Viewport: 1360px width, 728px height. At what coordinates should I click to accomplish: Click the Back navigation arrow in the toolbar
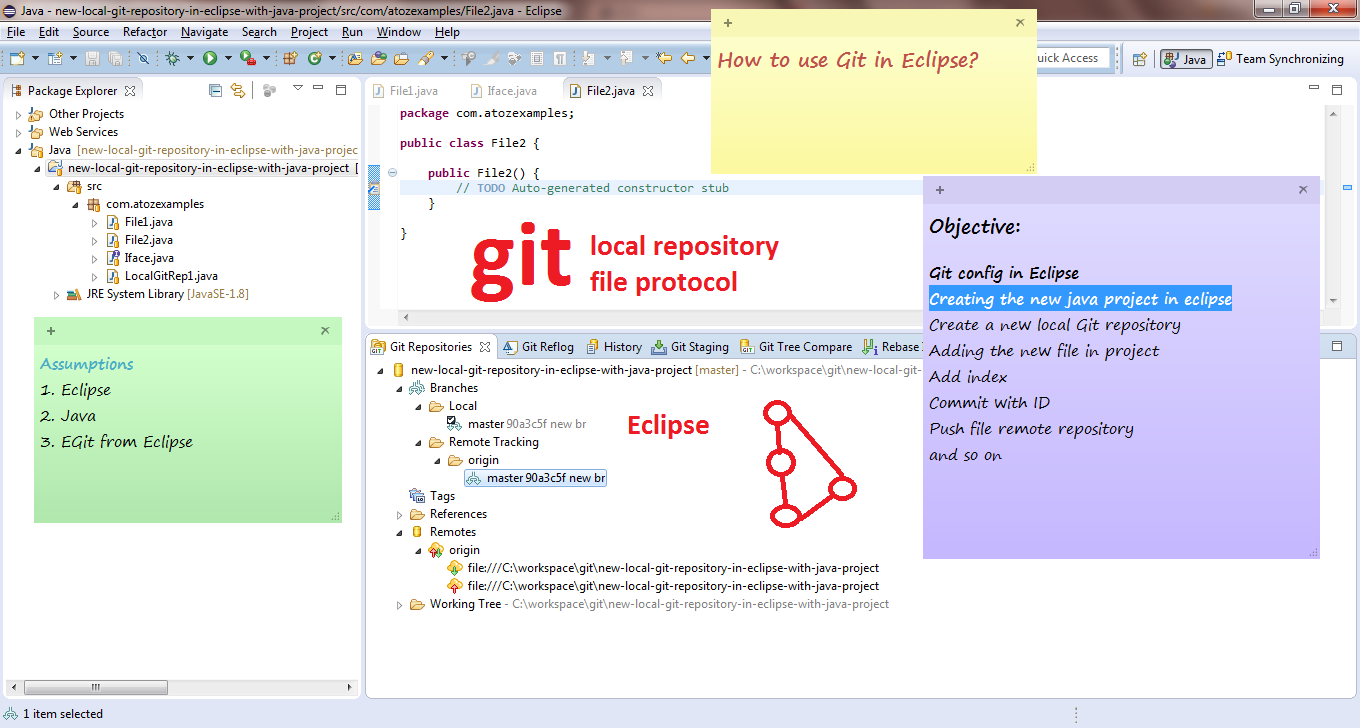click(x=688, y=59)
